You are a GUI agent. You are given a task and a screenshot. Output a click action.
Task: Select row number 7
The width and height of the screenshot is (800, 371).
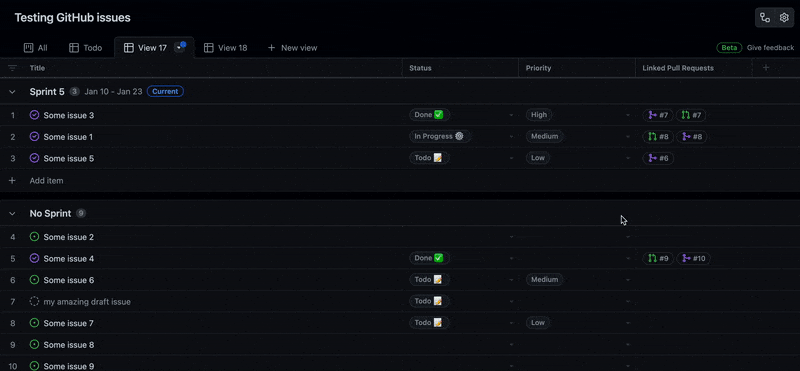[x=13, y=302]
